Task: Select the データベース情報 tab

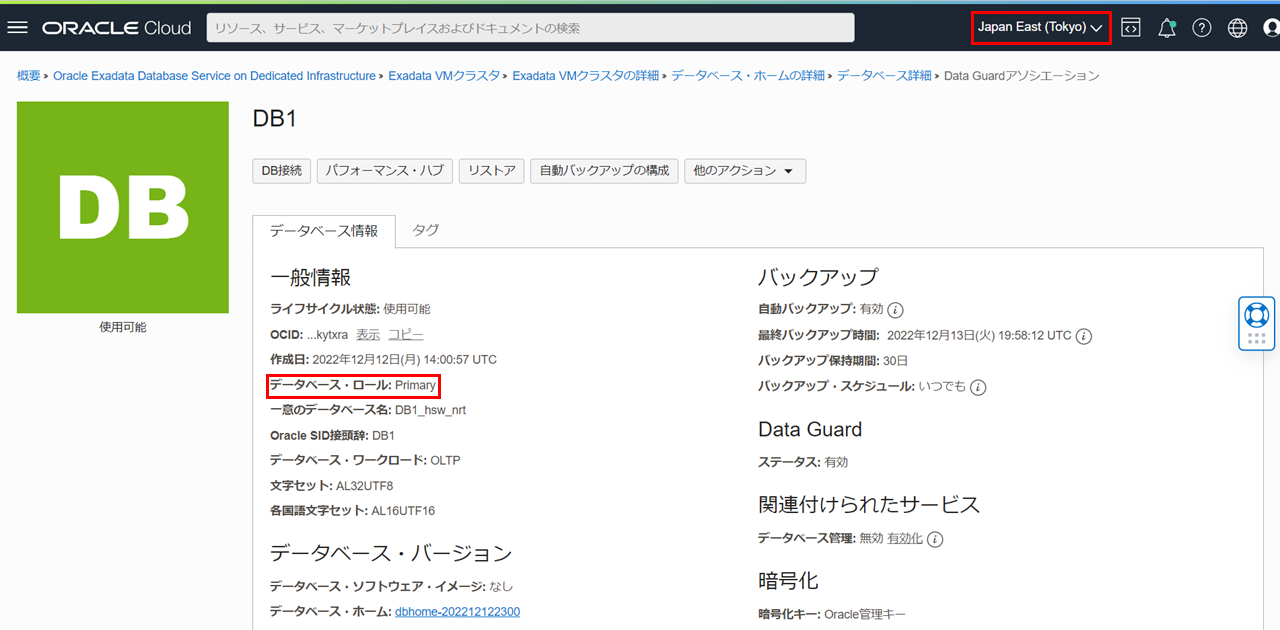Action: tap(324, 231)
